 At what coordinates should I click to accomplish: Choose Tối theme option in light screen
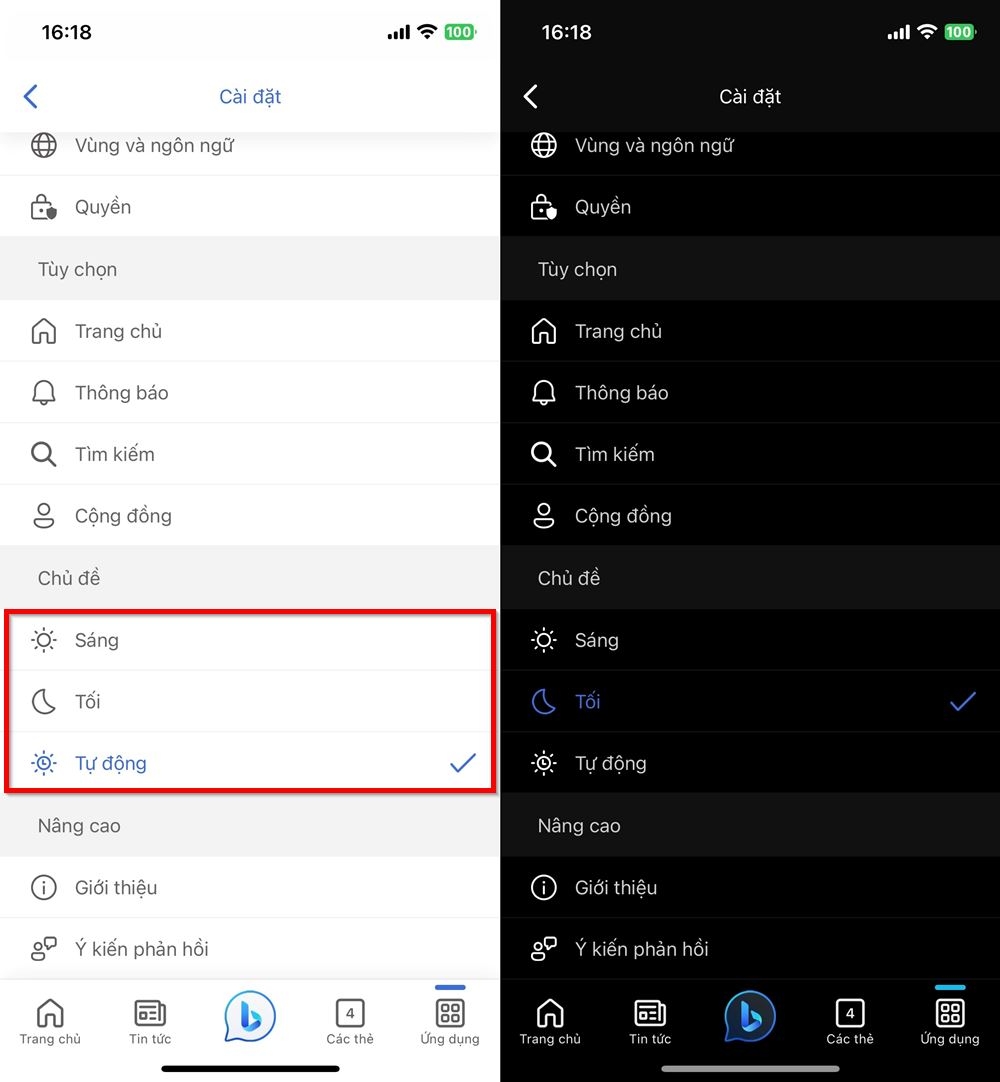(x=250, y=701)
